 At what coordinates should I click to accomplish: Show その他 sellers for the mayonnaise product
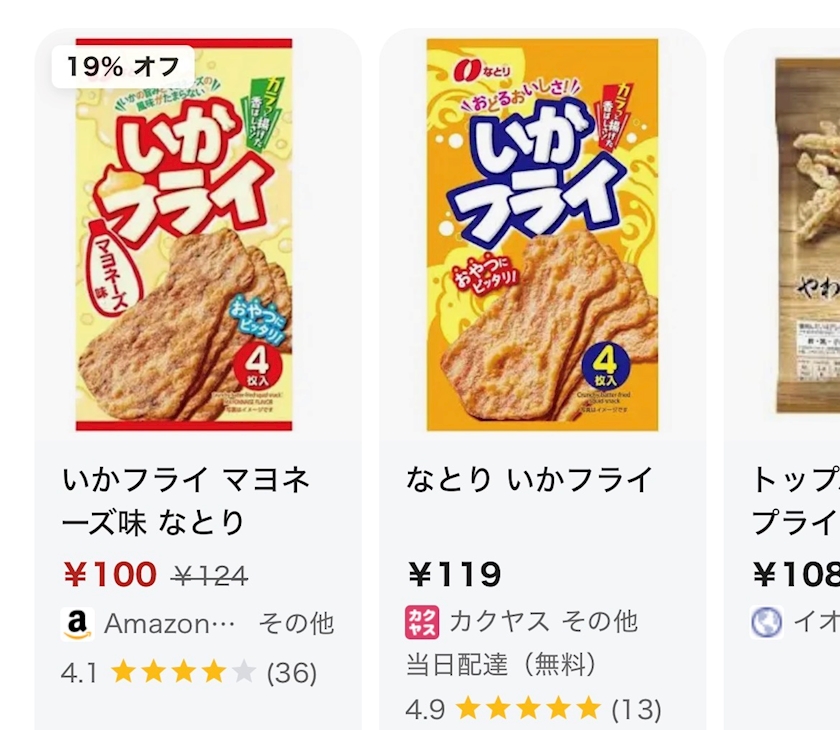[x=296, y=624]
